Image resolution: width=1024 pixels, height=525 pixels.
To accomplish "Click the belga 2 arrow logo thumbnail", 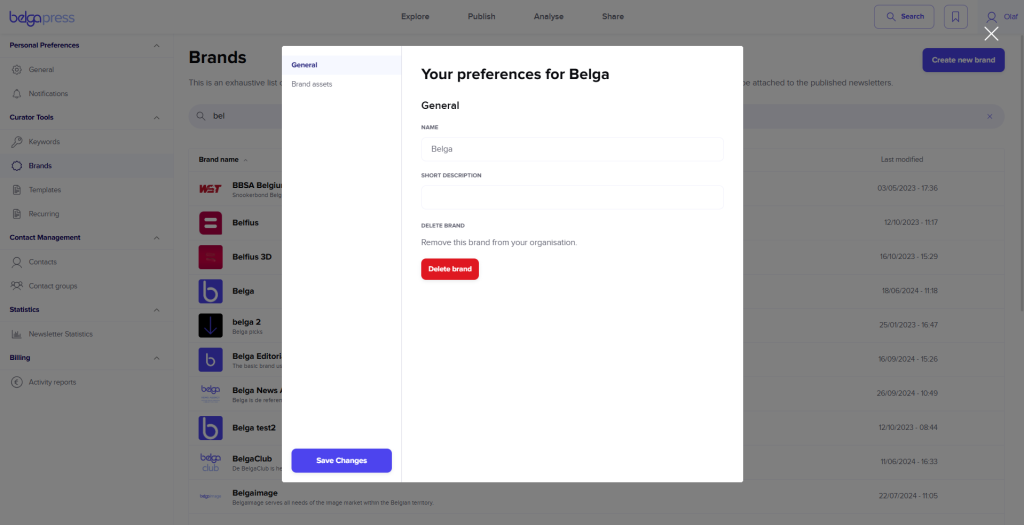I will tap(210, 325).
